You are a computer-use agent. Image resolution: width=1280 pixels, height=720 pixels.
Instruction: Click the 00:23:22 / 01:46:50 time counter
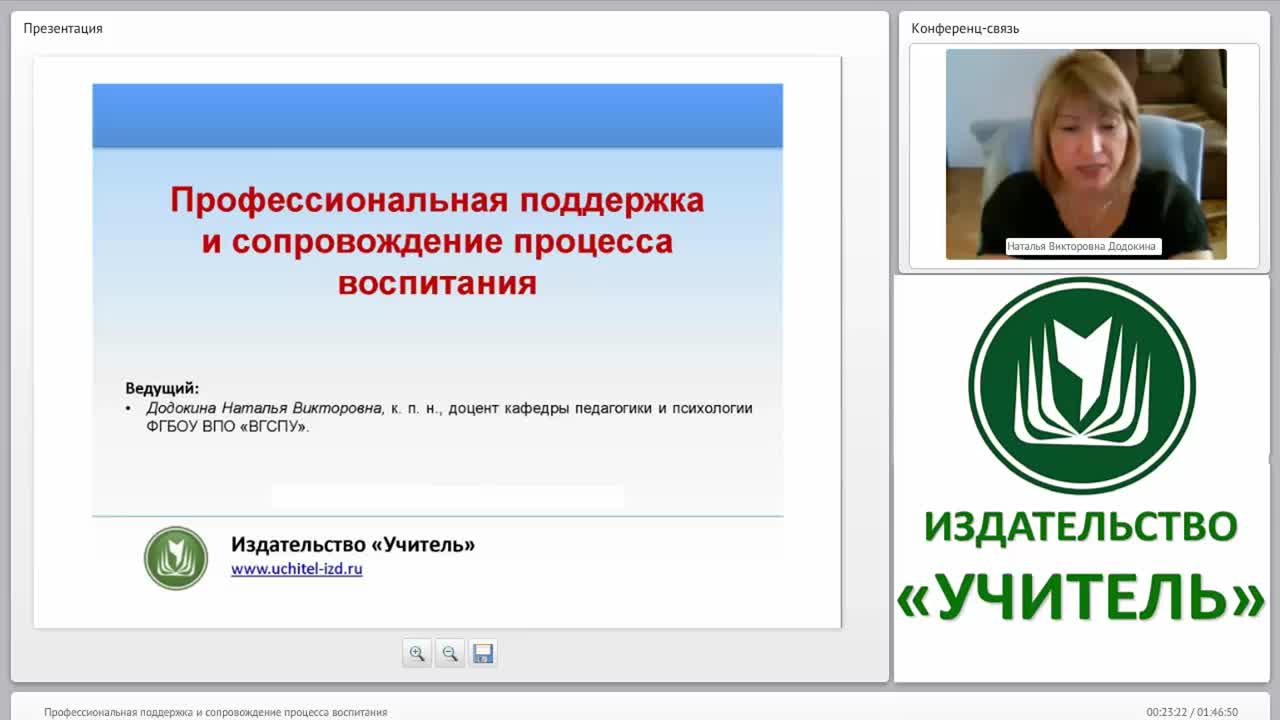[x=1192, y=712]
